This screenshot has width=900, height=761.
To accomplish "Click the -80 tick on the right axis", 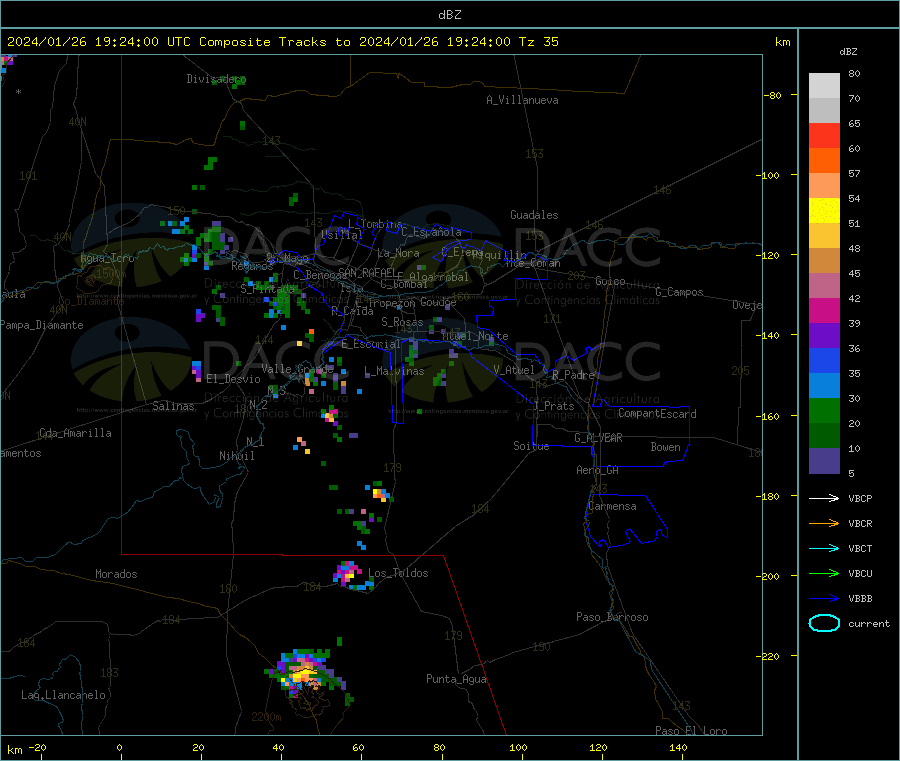I will pyautogui.click(x=773, y=95).
